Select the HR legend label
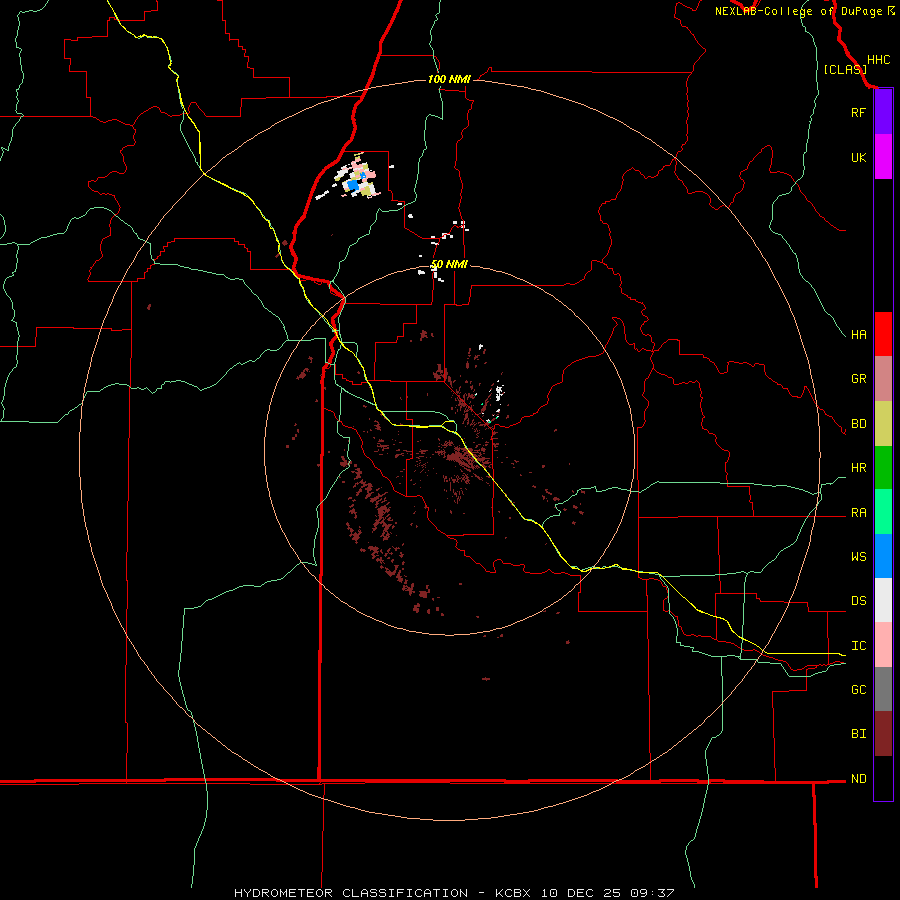 coord(858,468)
